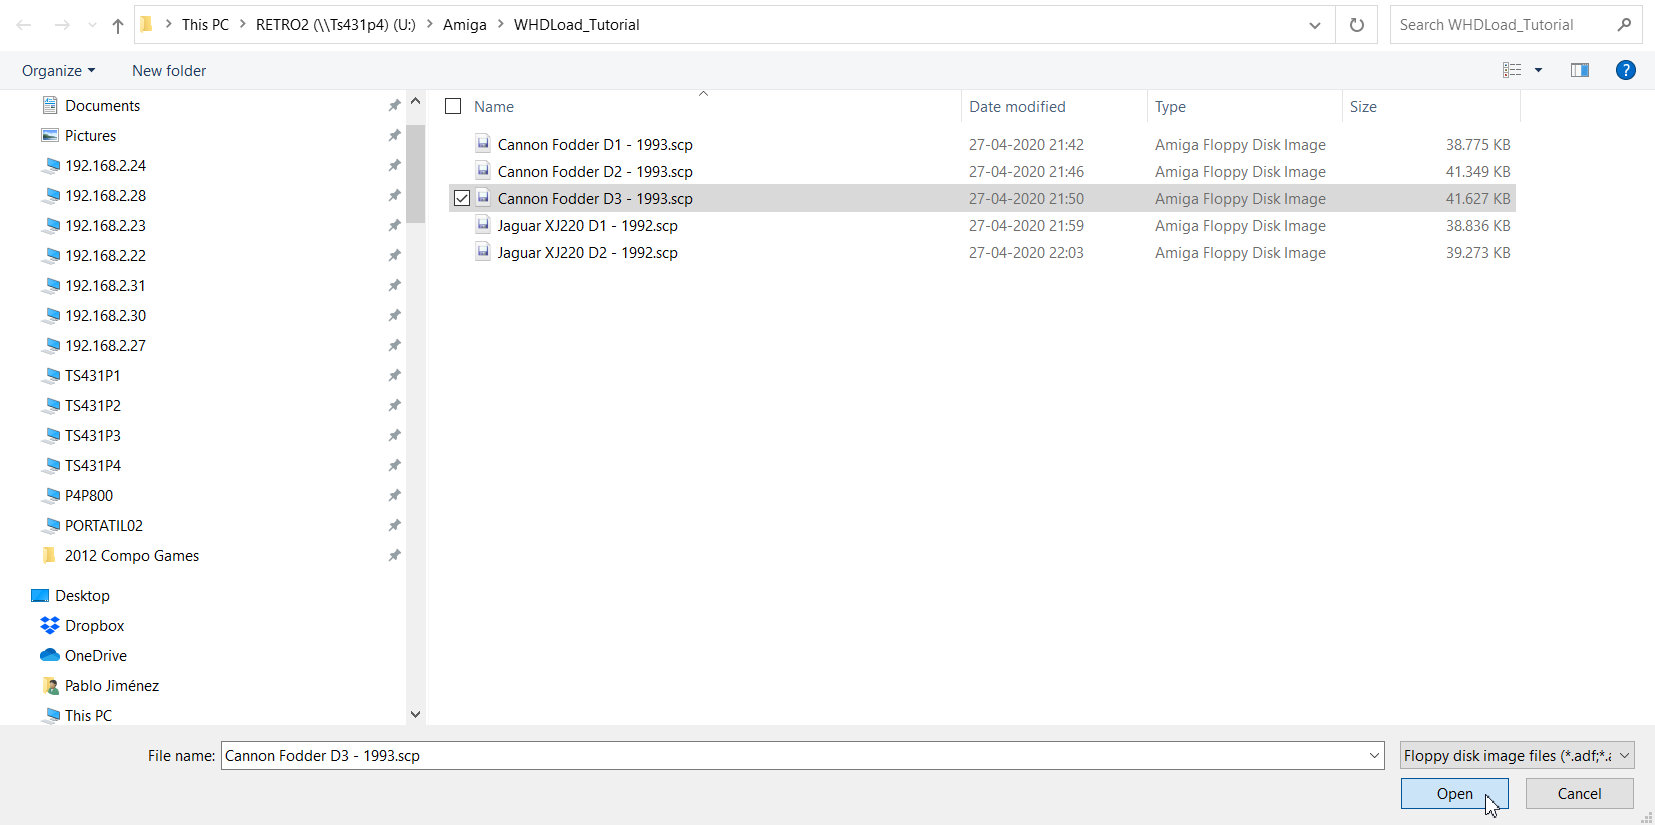Viewport: 1655px width, 825px height.
Task: Open network location 192.168.2.28
Action: point(105,196)
